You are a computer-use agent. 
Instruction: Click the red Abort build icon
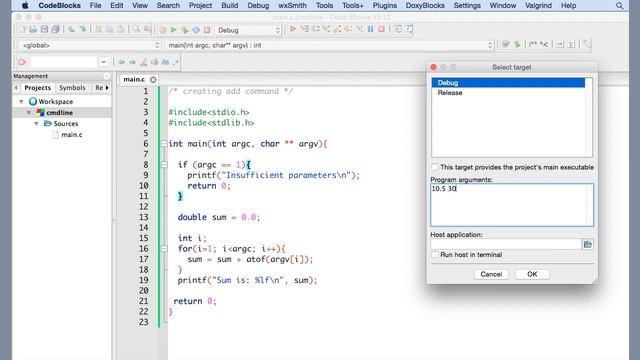207,30
